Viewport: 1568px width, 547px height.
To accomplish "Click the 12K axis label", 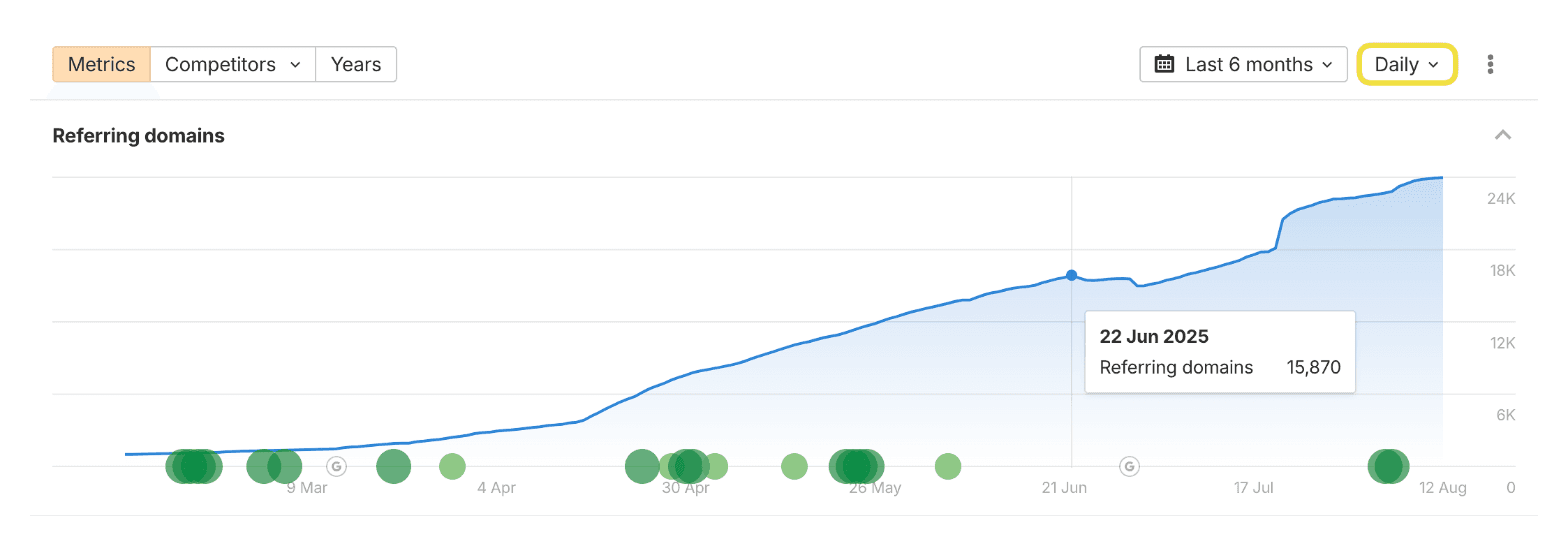I will pyautogui.click(x=1501, y=343).
